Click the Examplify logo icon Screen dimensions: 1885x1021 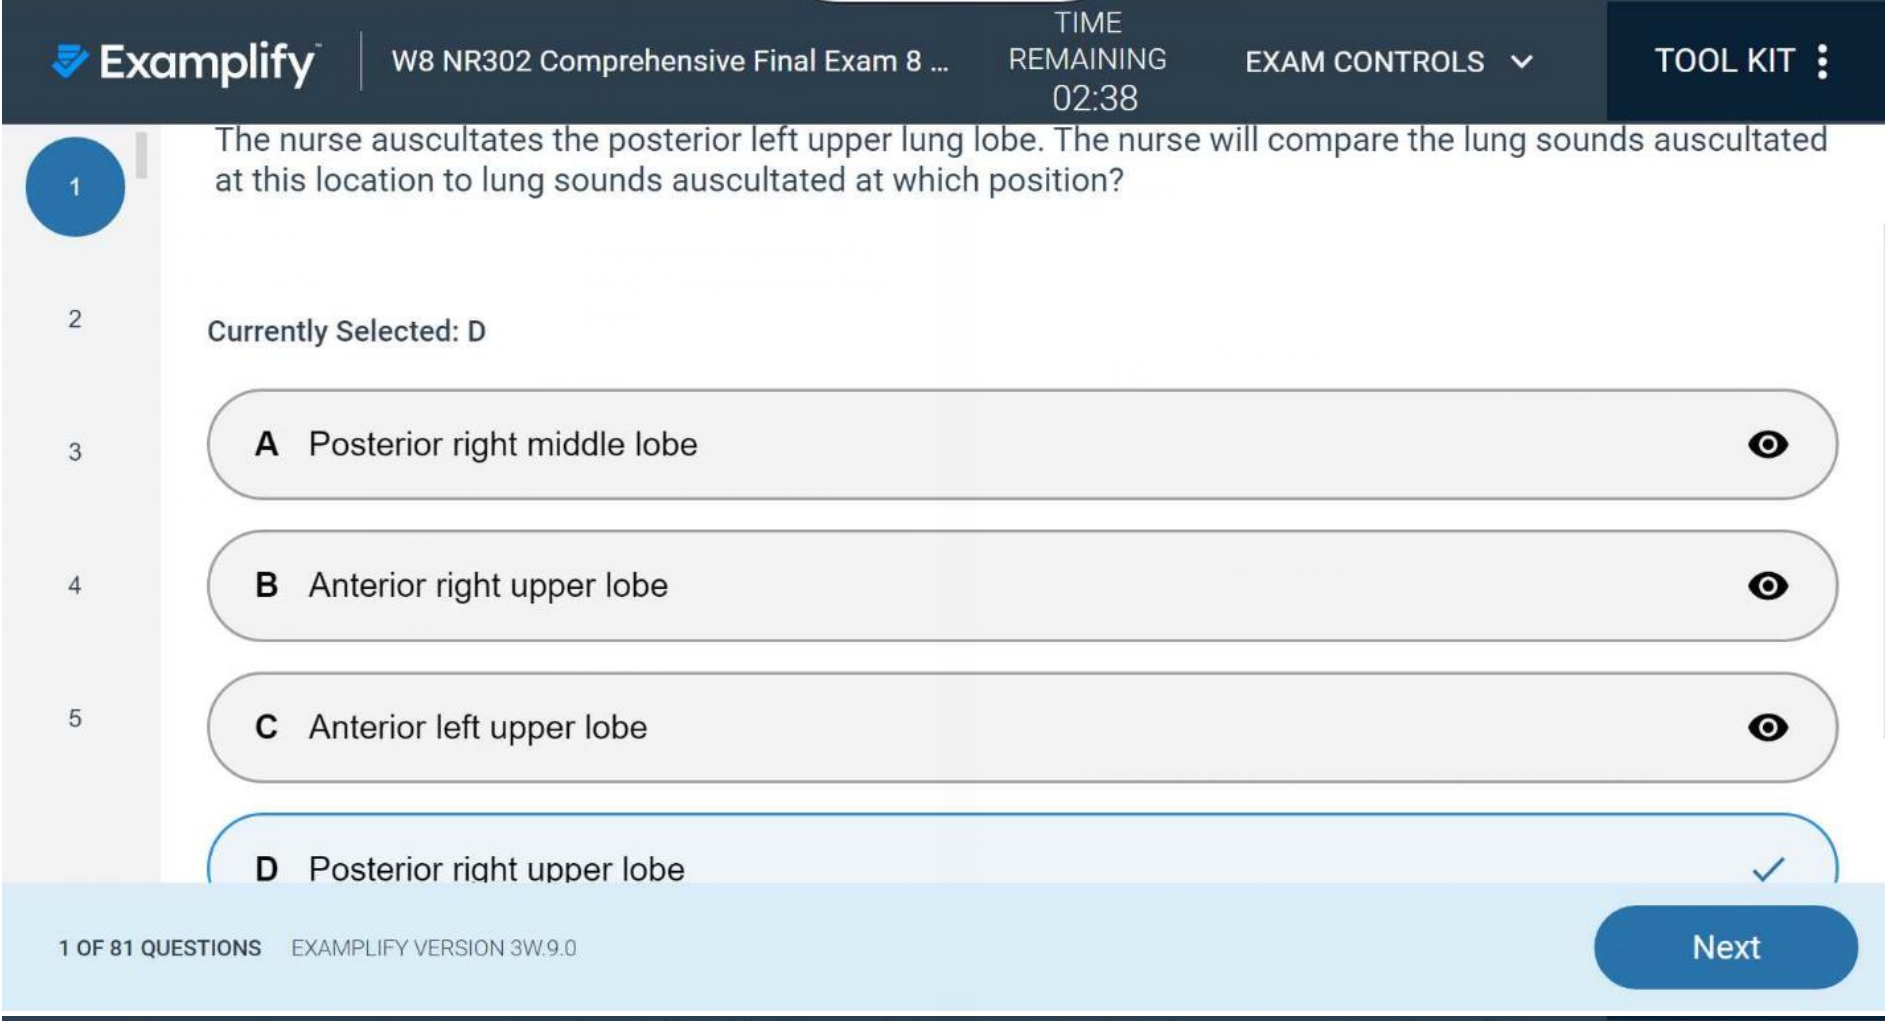click(66, 61)
